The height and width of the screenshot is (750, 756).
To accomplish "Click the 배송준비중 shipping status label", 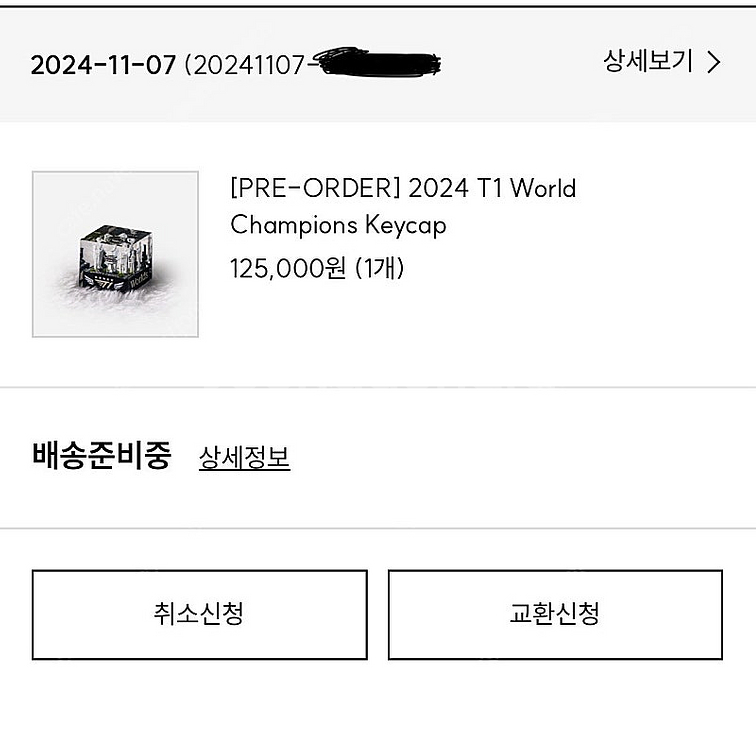I will coord(102,455).
